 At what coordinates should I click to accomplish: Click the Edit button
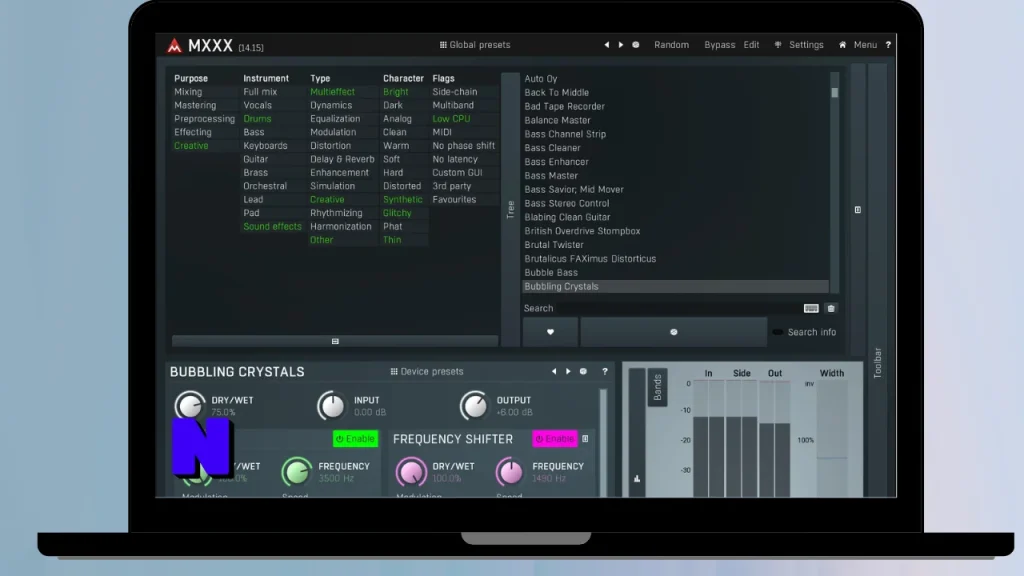pyautogui.click(x=751, y=45)
